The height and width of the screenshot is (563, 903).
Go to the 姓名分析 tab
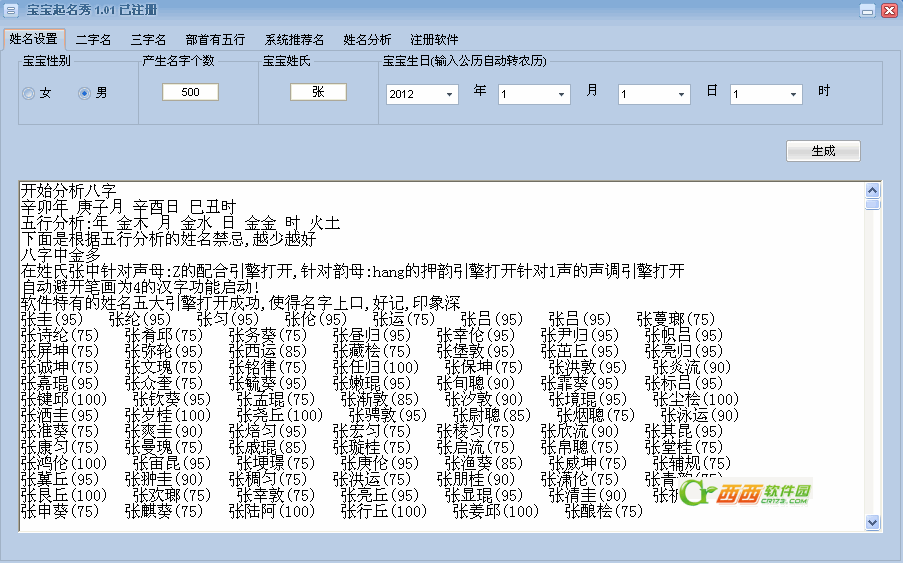pyautogui.click(x=367, y=40)
